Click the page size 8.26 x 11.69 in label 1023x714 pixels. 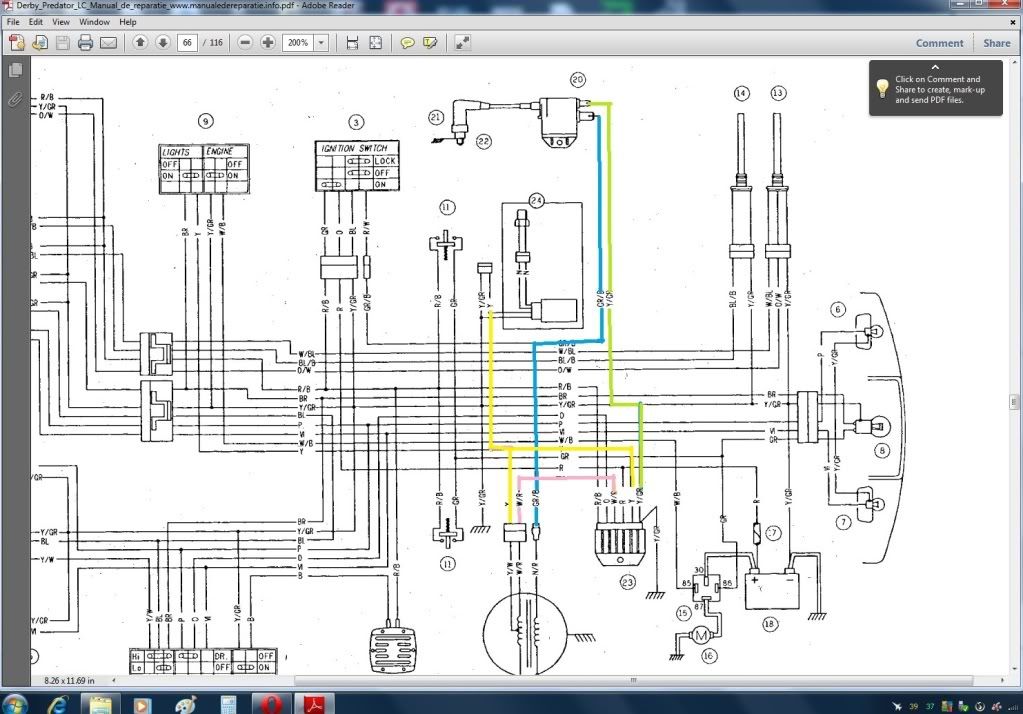pos(69,680)
